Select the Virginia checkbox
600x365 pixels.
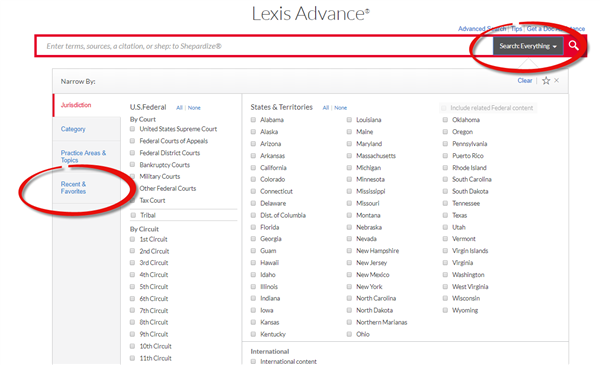(445, 263)
